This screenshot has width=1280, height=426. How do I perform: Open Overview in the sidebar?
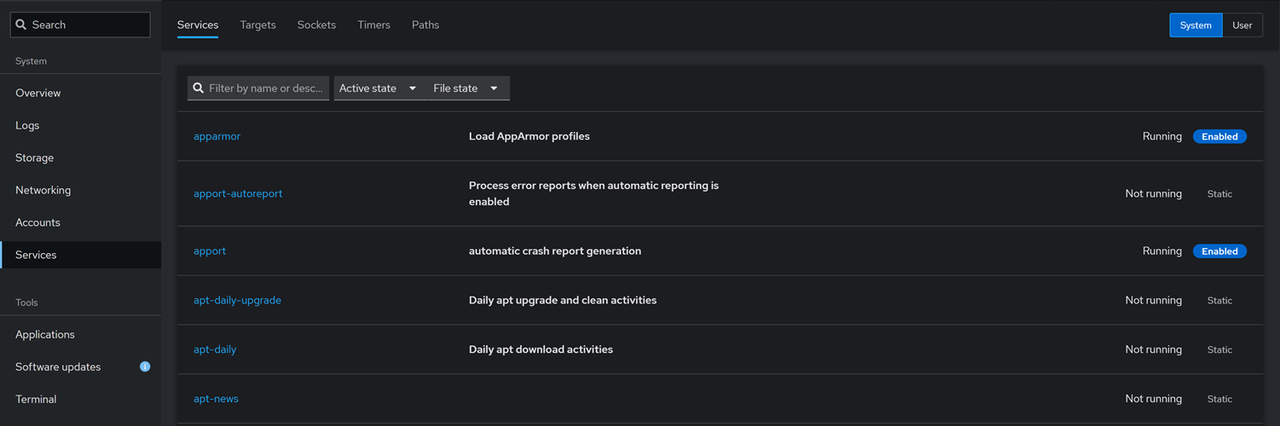80,93
